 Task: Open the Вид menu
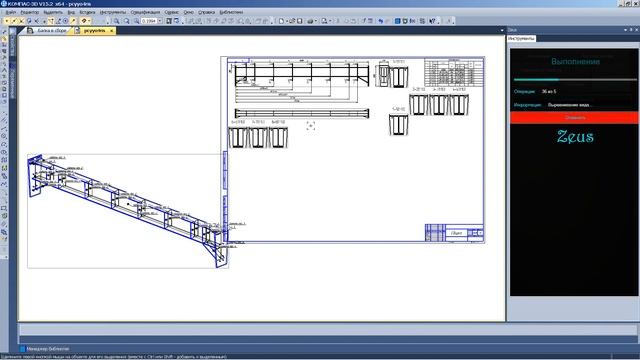(x=71, y=12)
